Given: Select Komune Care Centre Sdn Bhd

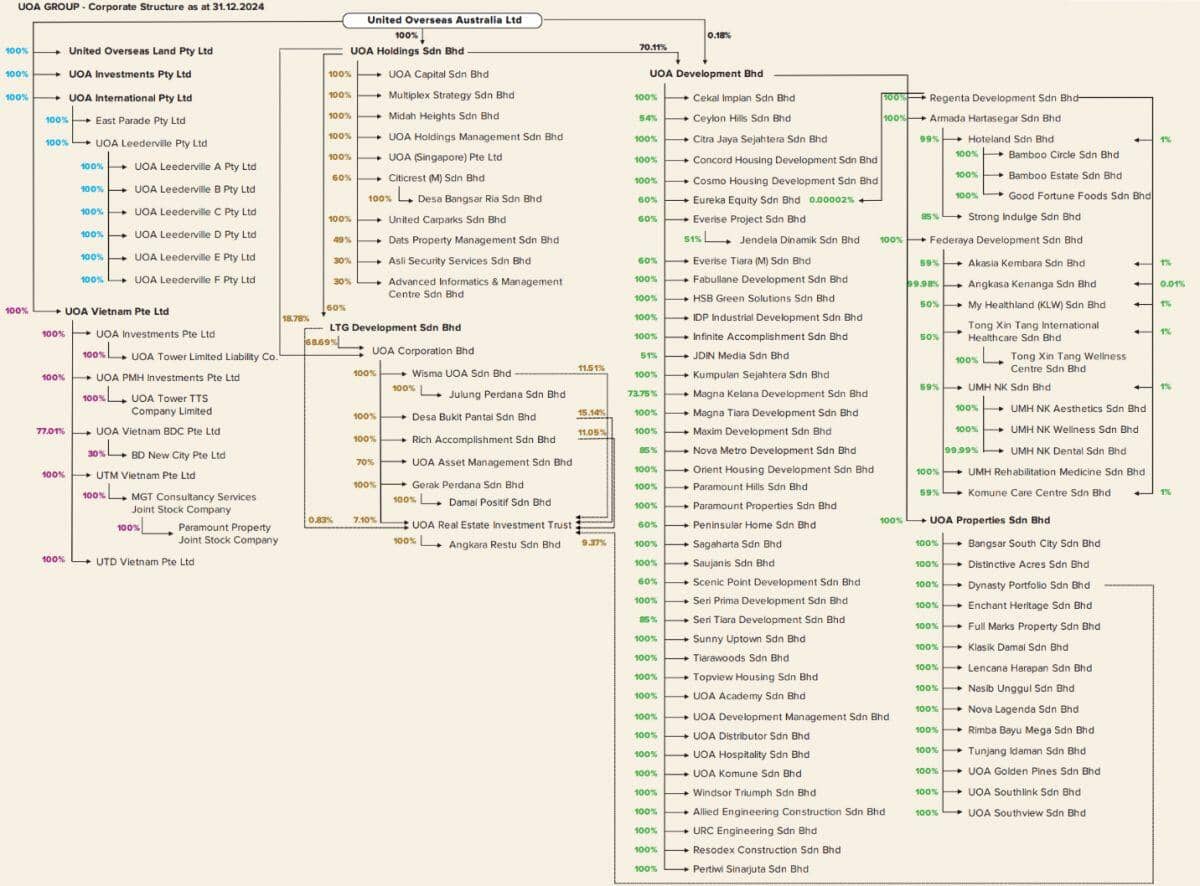Looking at the screenshot, I should (1039, 493).
